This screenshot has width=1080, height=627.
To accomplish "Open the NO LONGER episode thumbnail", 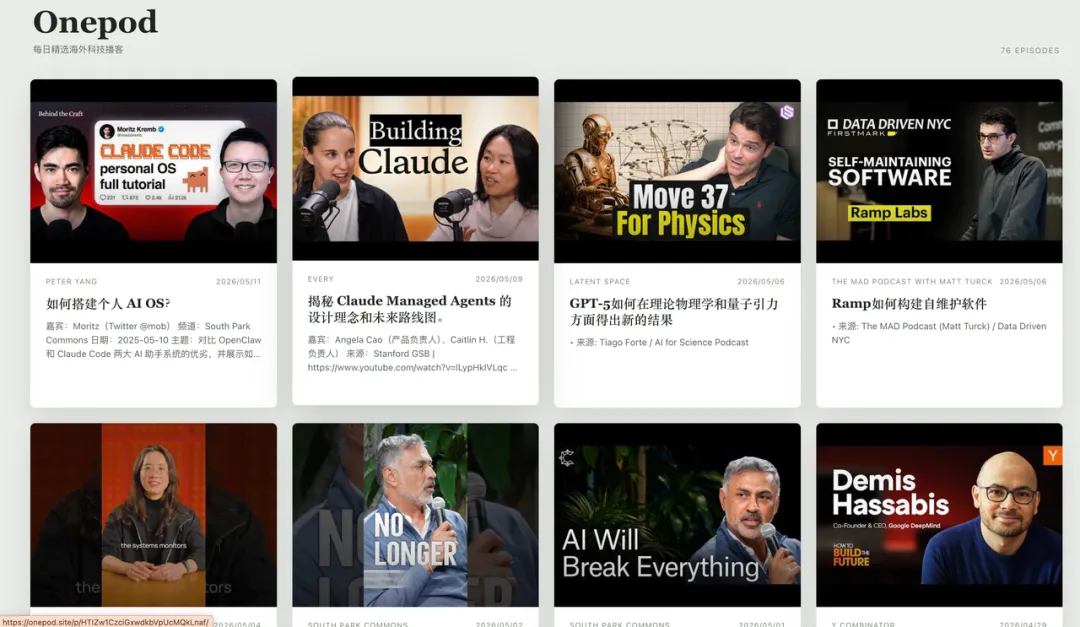I will pyautogui.click(x=415, y=515).
